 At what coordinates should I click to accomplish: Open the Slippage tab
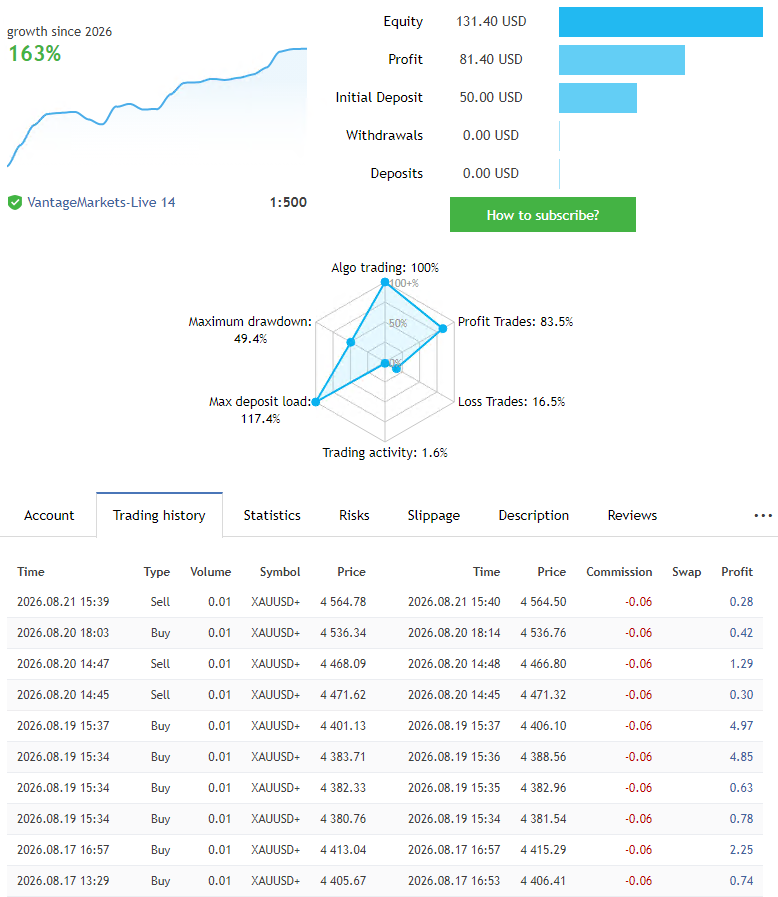[x=434, y=515]
